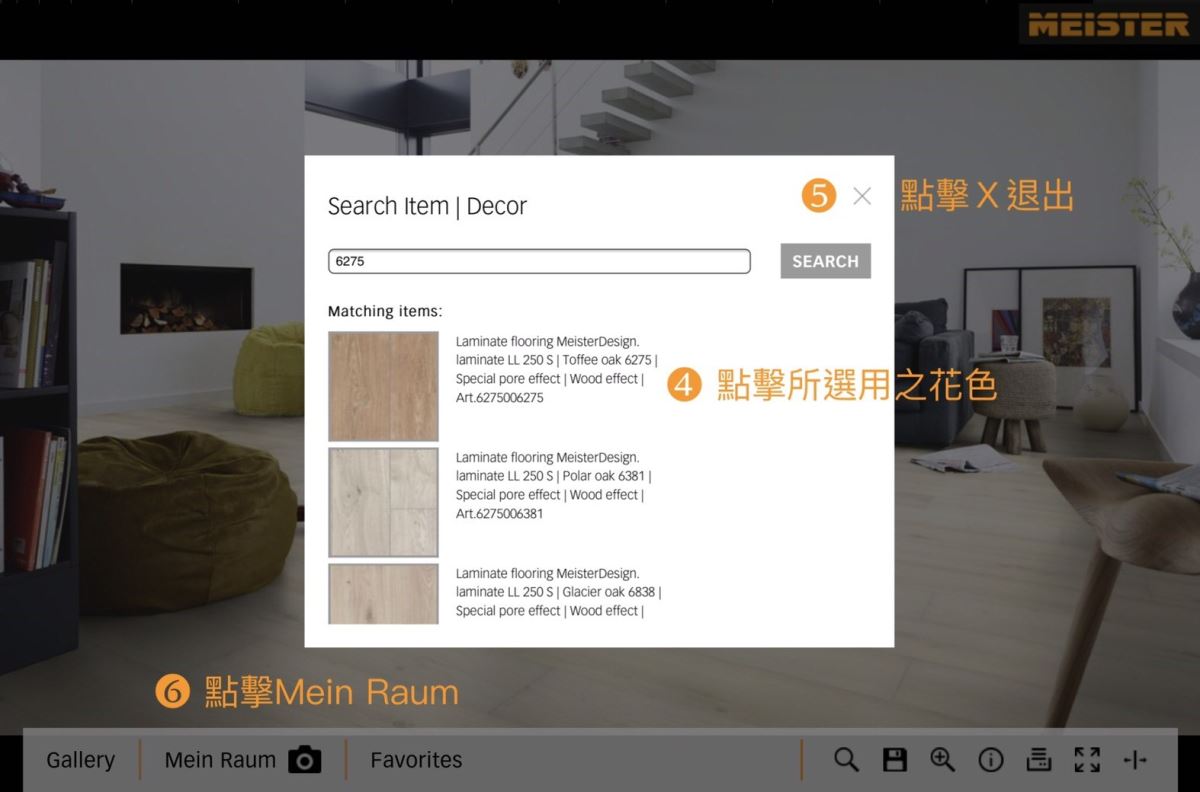Select the Toffee oak 6275 thumbnail
Image resolution: width=1200 pixels, height=792 pixels.
383,386
